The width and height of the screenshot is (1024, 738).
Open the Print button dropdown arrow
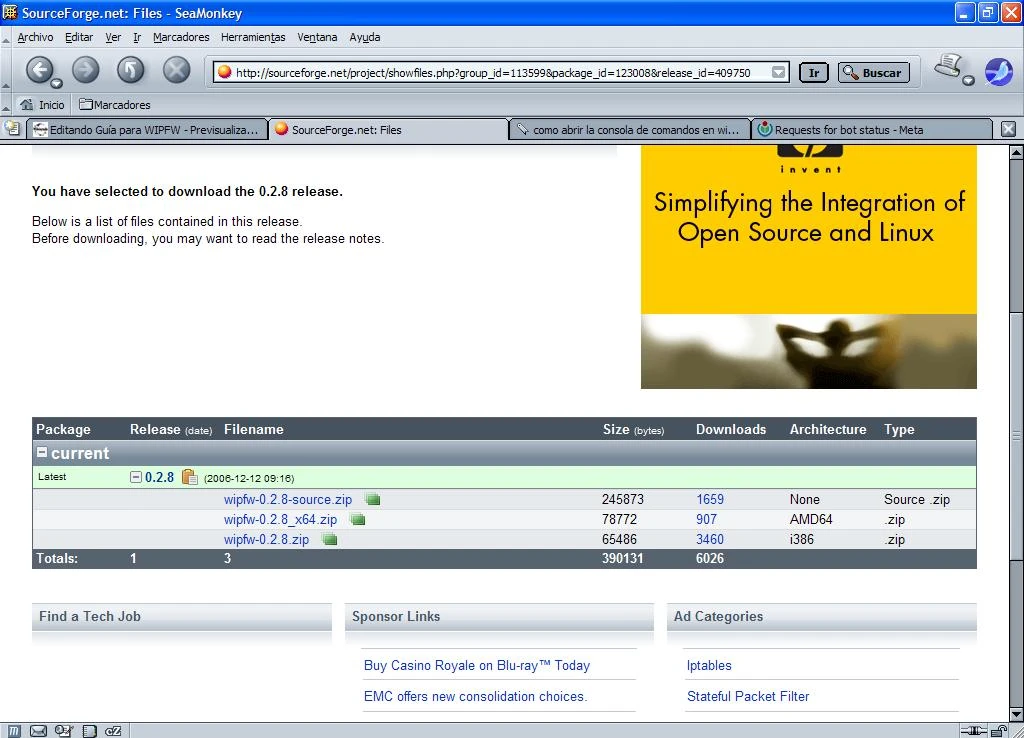[968, 80]
